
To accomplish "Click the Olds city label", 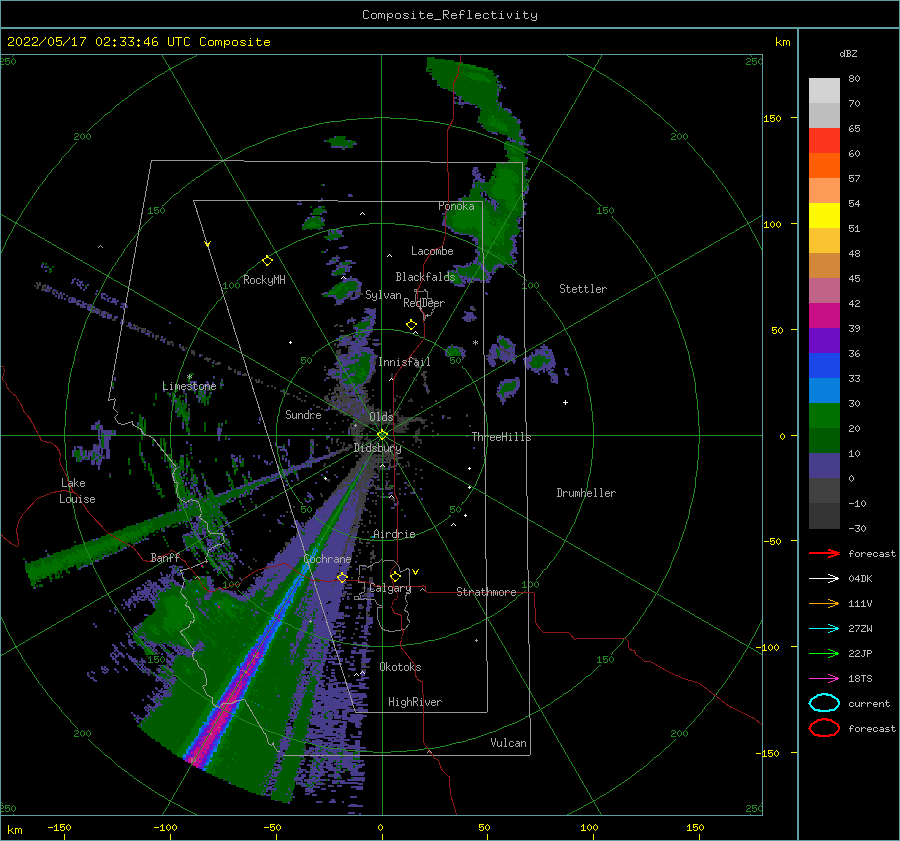I will point(381,417).
